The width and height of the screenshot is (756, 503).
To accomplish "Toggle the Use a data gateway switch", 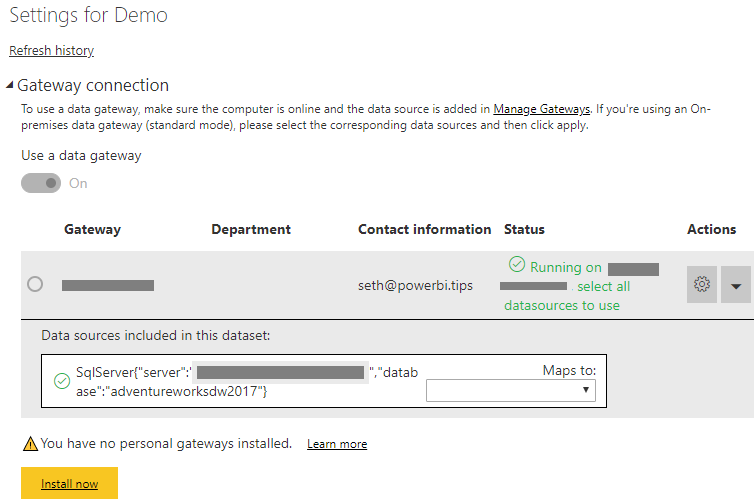I will (x=41, y=183).
